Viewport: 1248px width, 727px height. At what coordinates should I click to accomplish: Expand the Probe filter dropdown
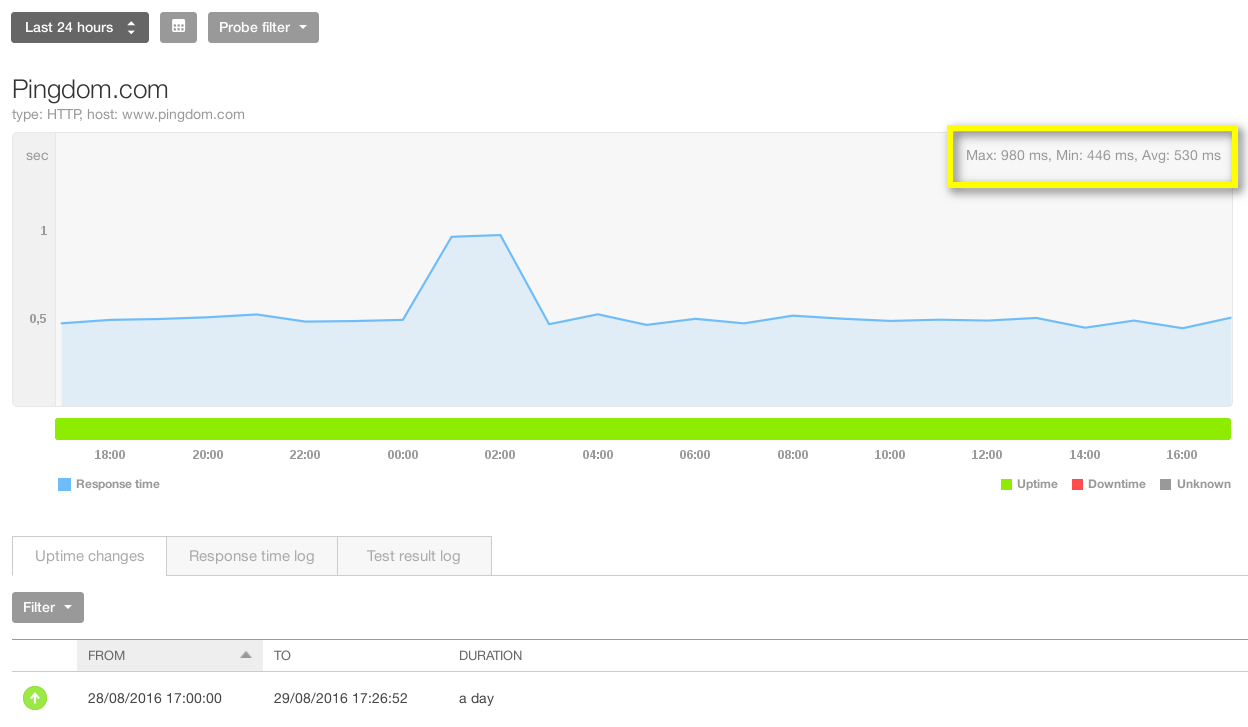263,27
